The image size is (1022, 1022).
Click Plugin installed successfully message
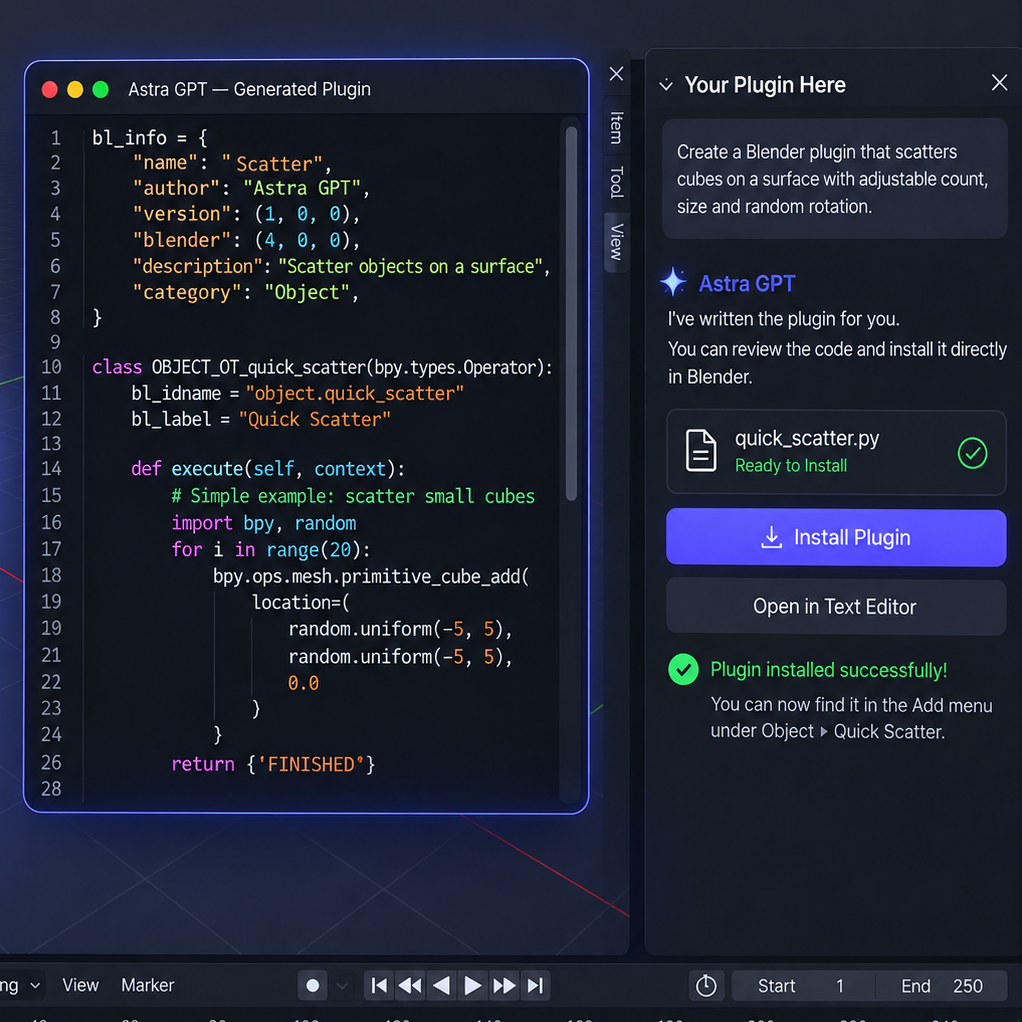pos(828,670)
